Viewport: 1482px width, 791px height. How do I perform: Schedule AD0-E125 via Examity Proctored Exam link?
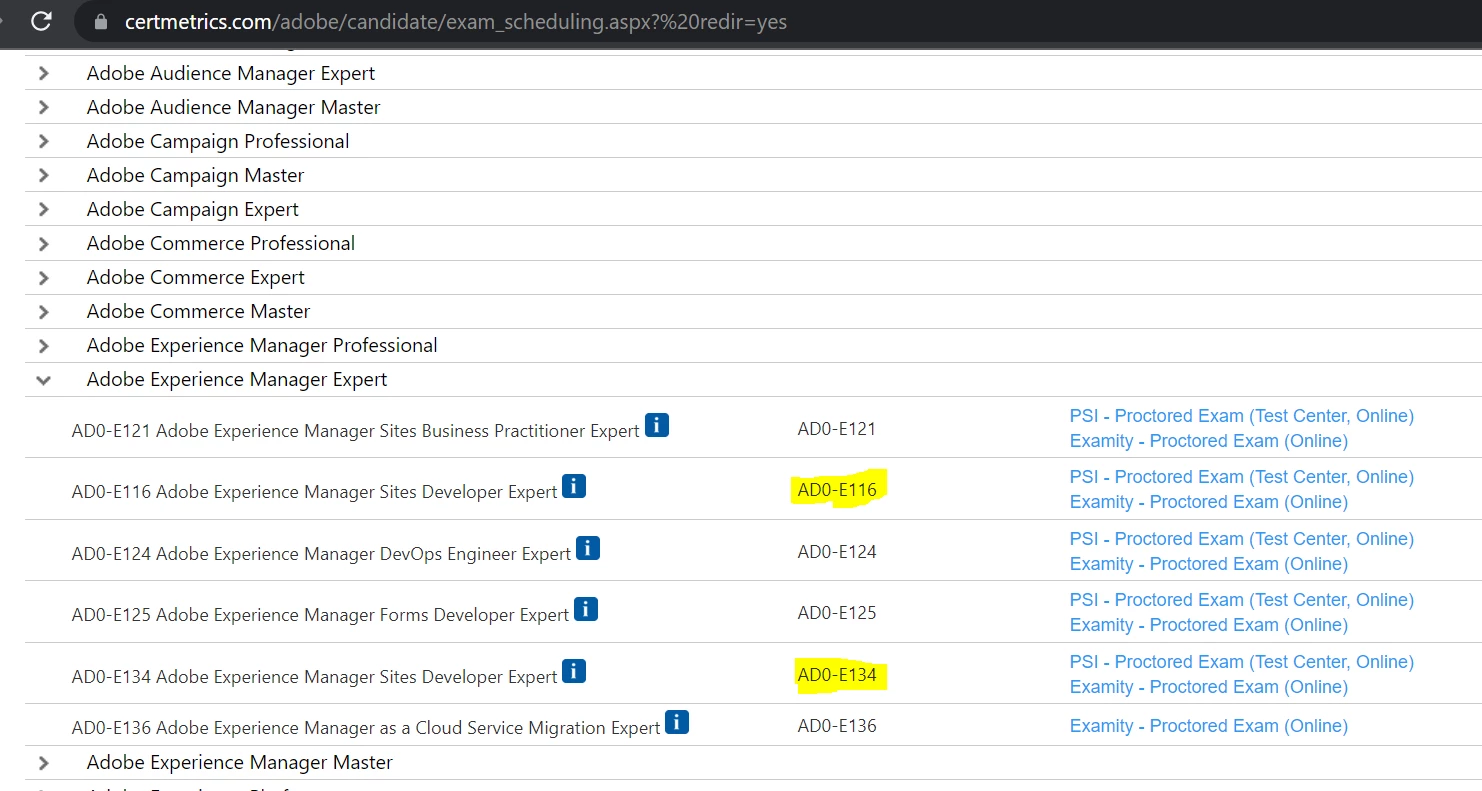point(1209,625)
